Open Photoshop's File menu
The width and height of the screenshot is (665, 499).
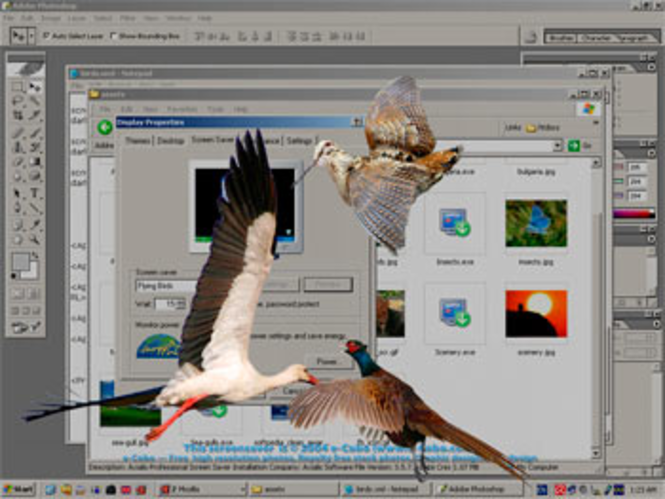pyautogui.click(x=8, y=18)
